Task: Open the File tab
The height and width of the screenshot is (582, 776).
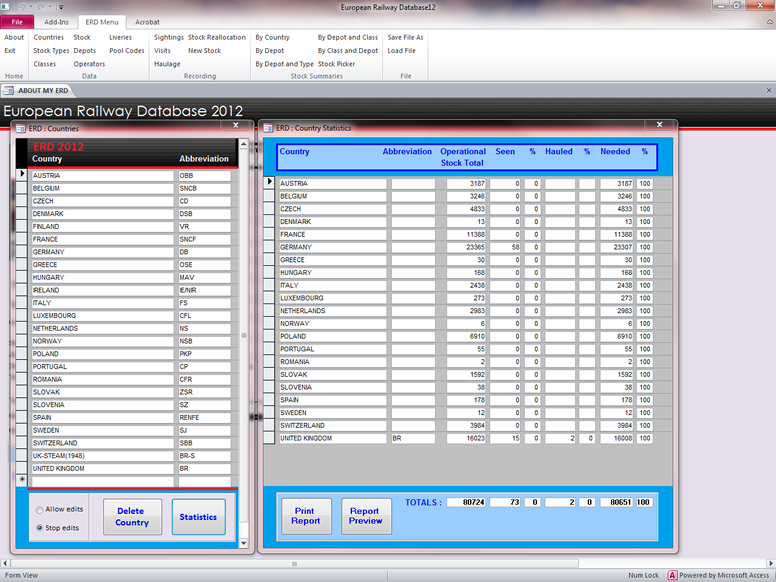Action: (x=17, y=22)
